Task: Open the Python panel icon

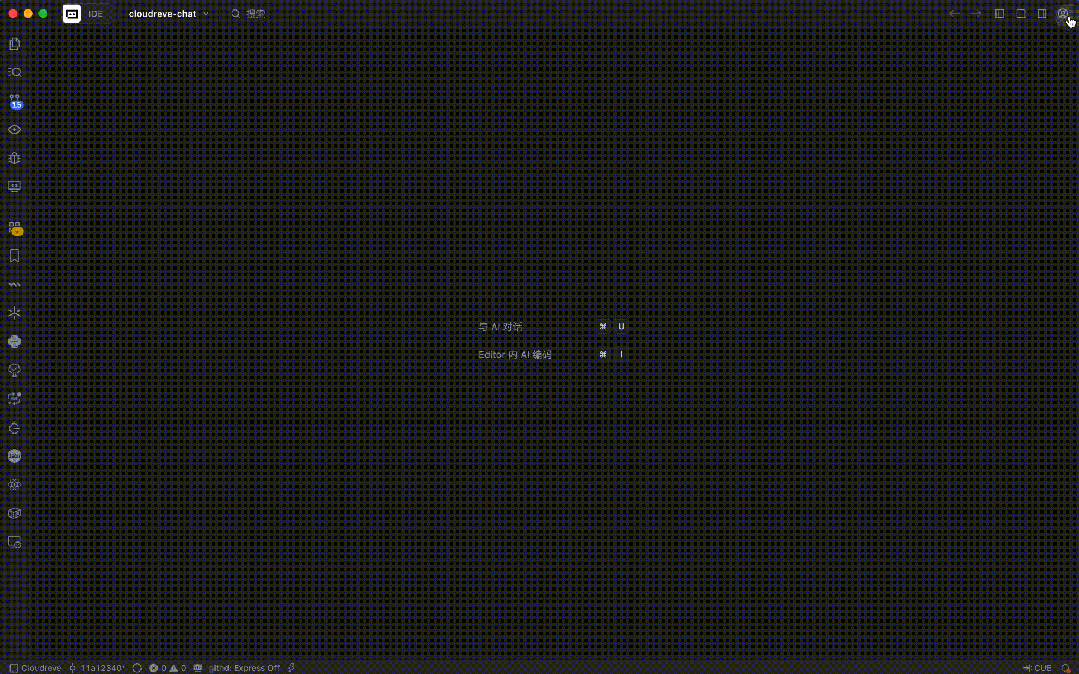Action: coord(14,341)
